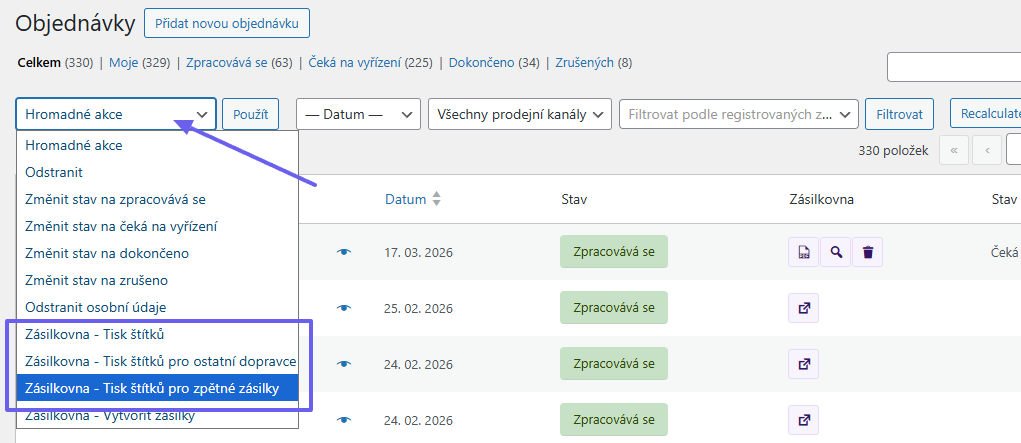Preview order dated 25. 02. 2026 via eye icon

tap(344, 308)
